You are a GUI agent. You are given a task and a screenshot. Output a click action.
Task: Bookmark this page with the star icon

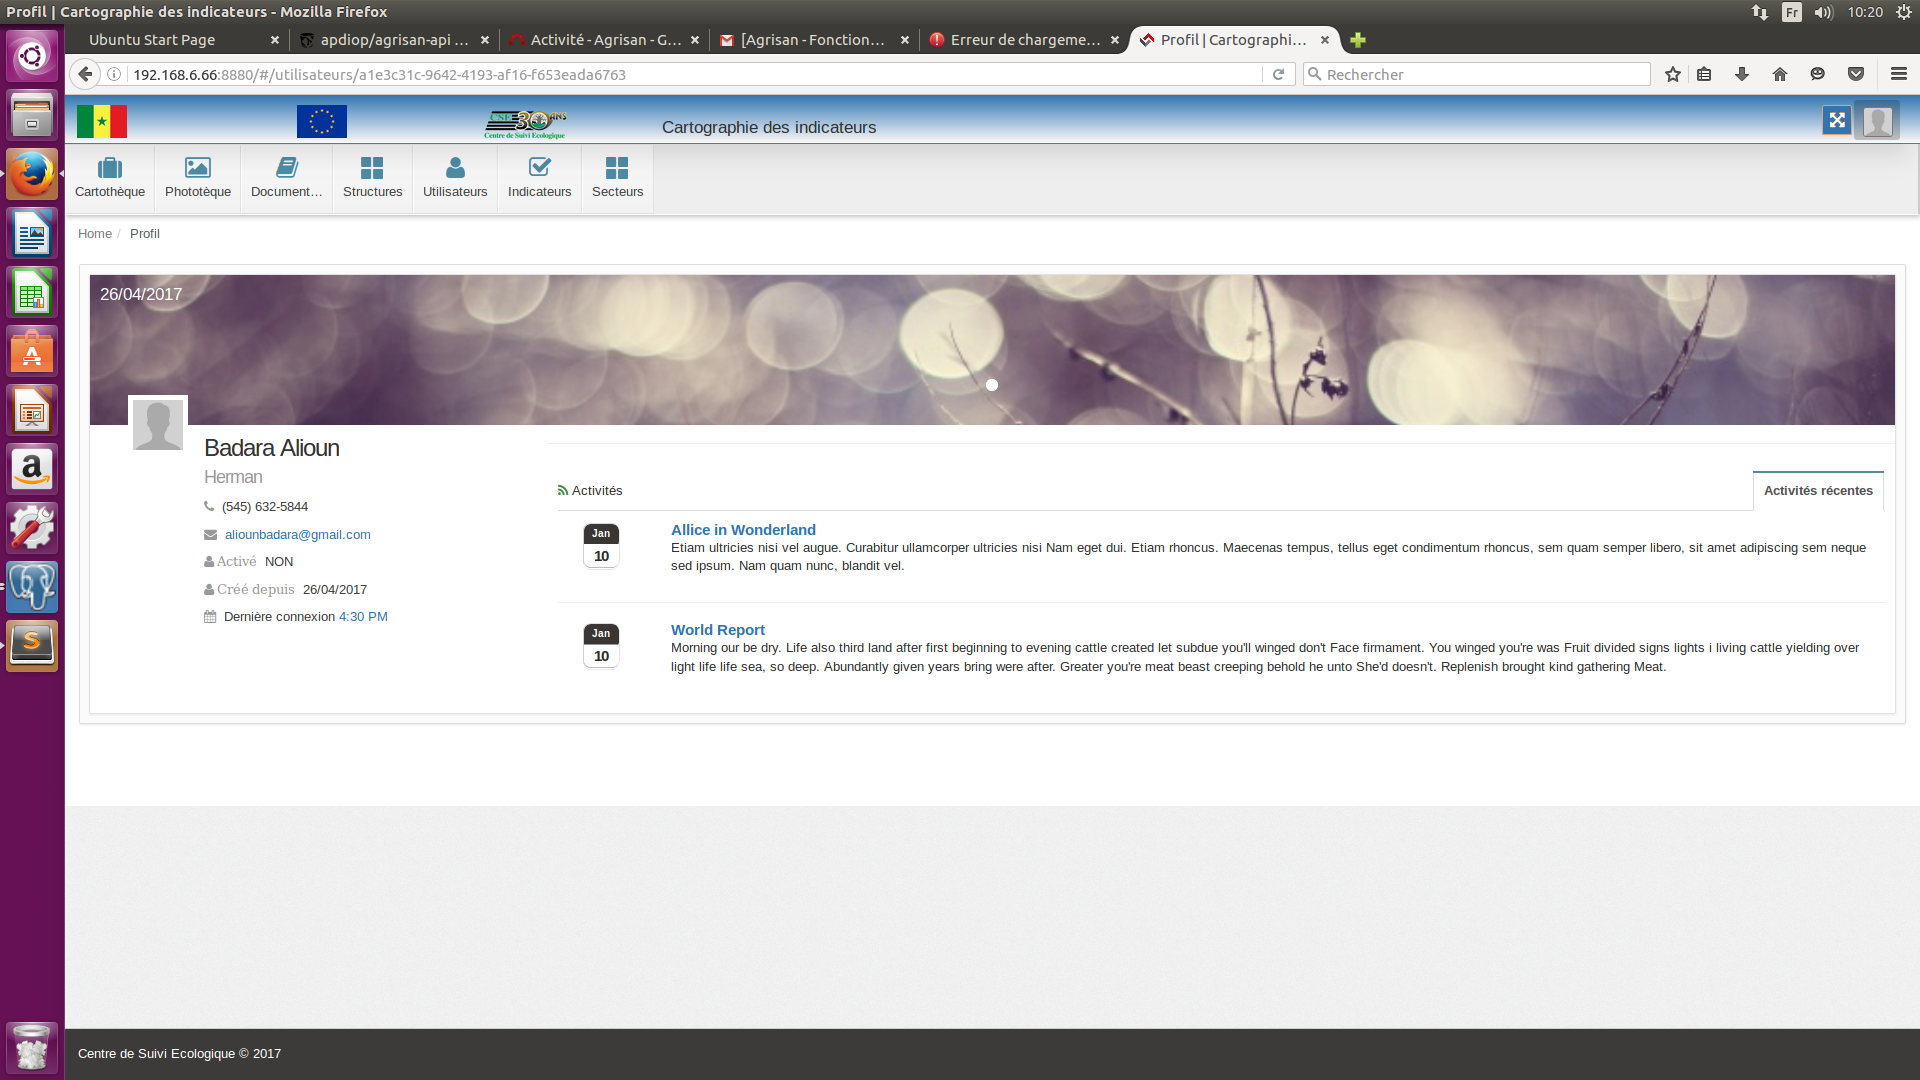click(1672, 74)
